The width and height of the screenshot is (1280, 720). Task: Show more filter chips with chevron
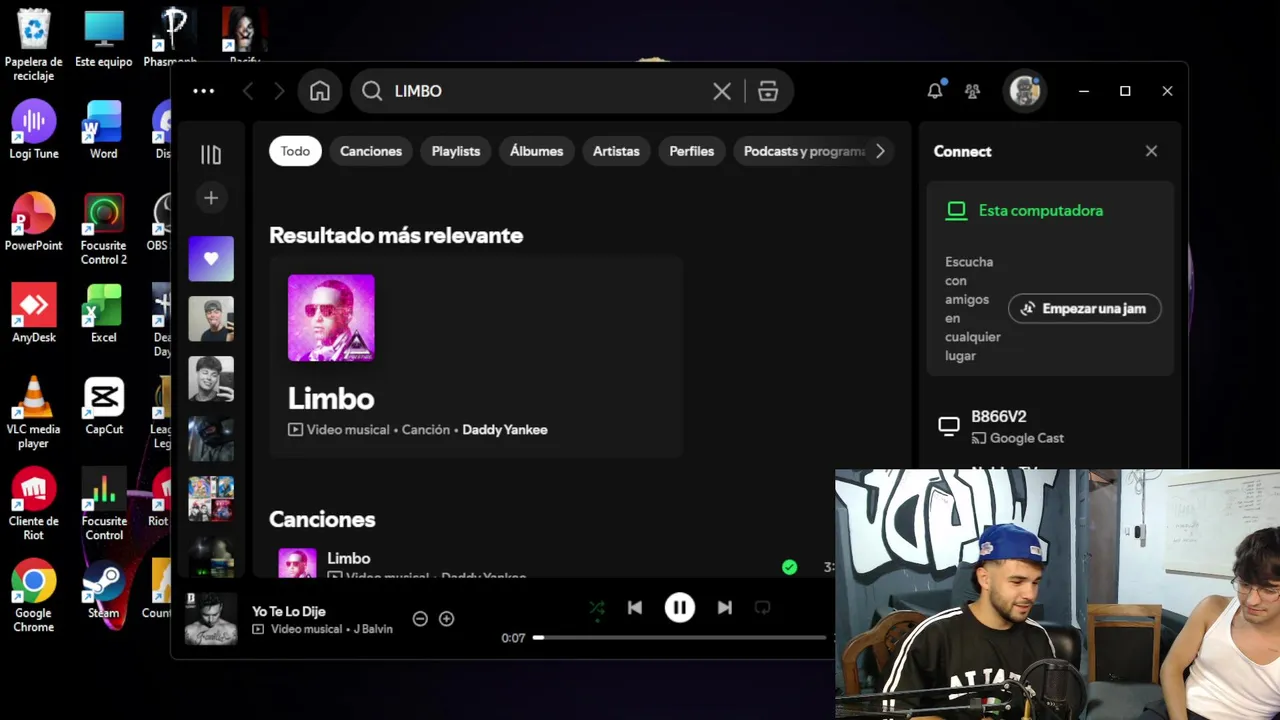(x=880, y=151)
